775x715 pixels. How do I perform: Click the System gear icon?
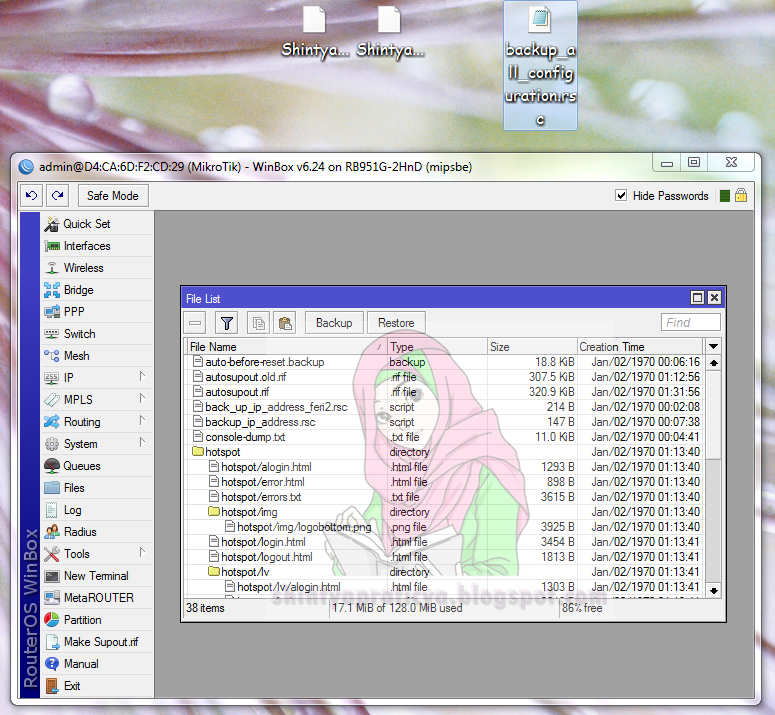[x=52, y=444]
